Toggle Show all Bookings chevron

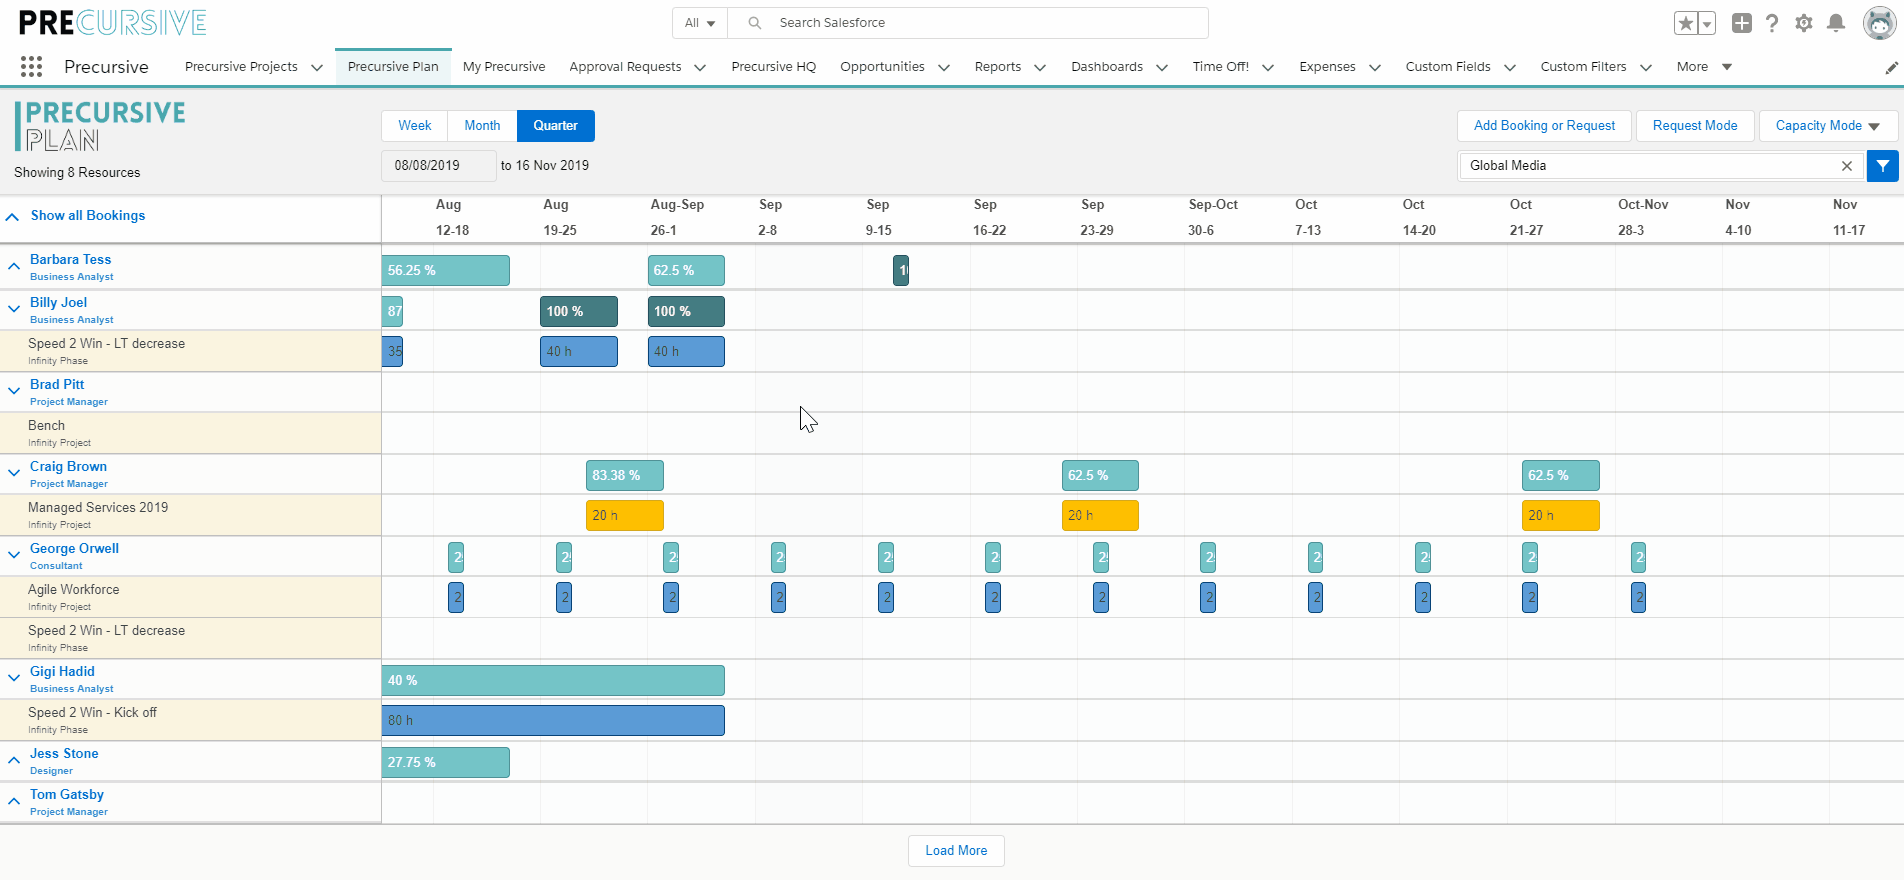click(12, 217)
